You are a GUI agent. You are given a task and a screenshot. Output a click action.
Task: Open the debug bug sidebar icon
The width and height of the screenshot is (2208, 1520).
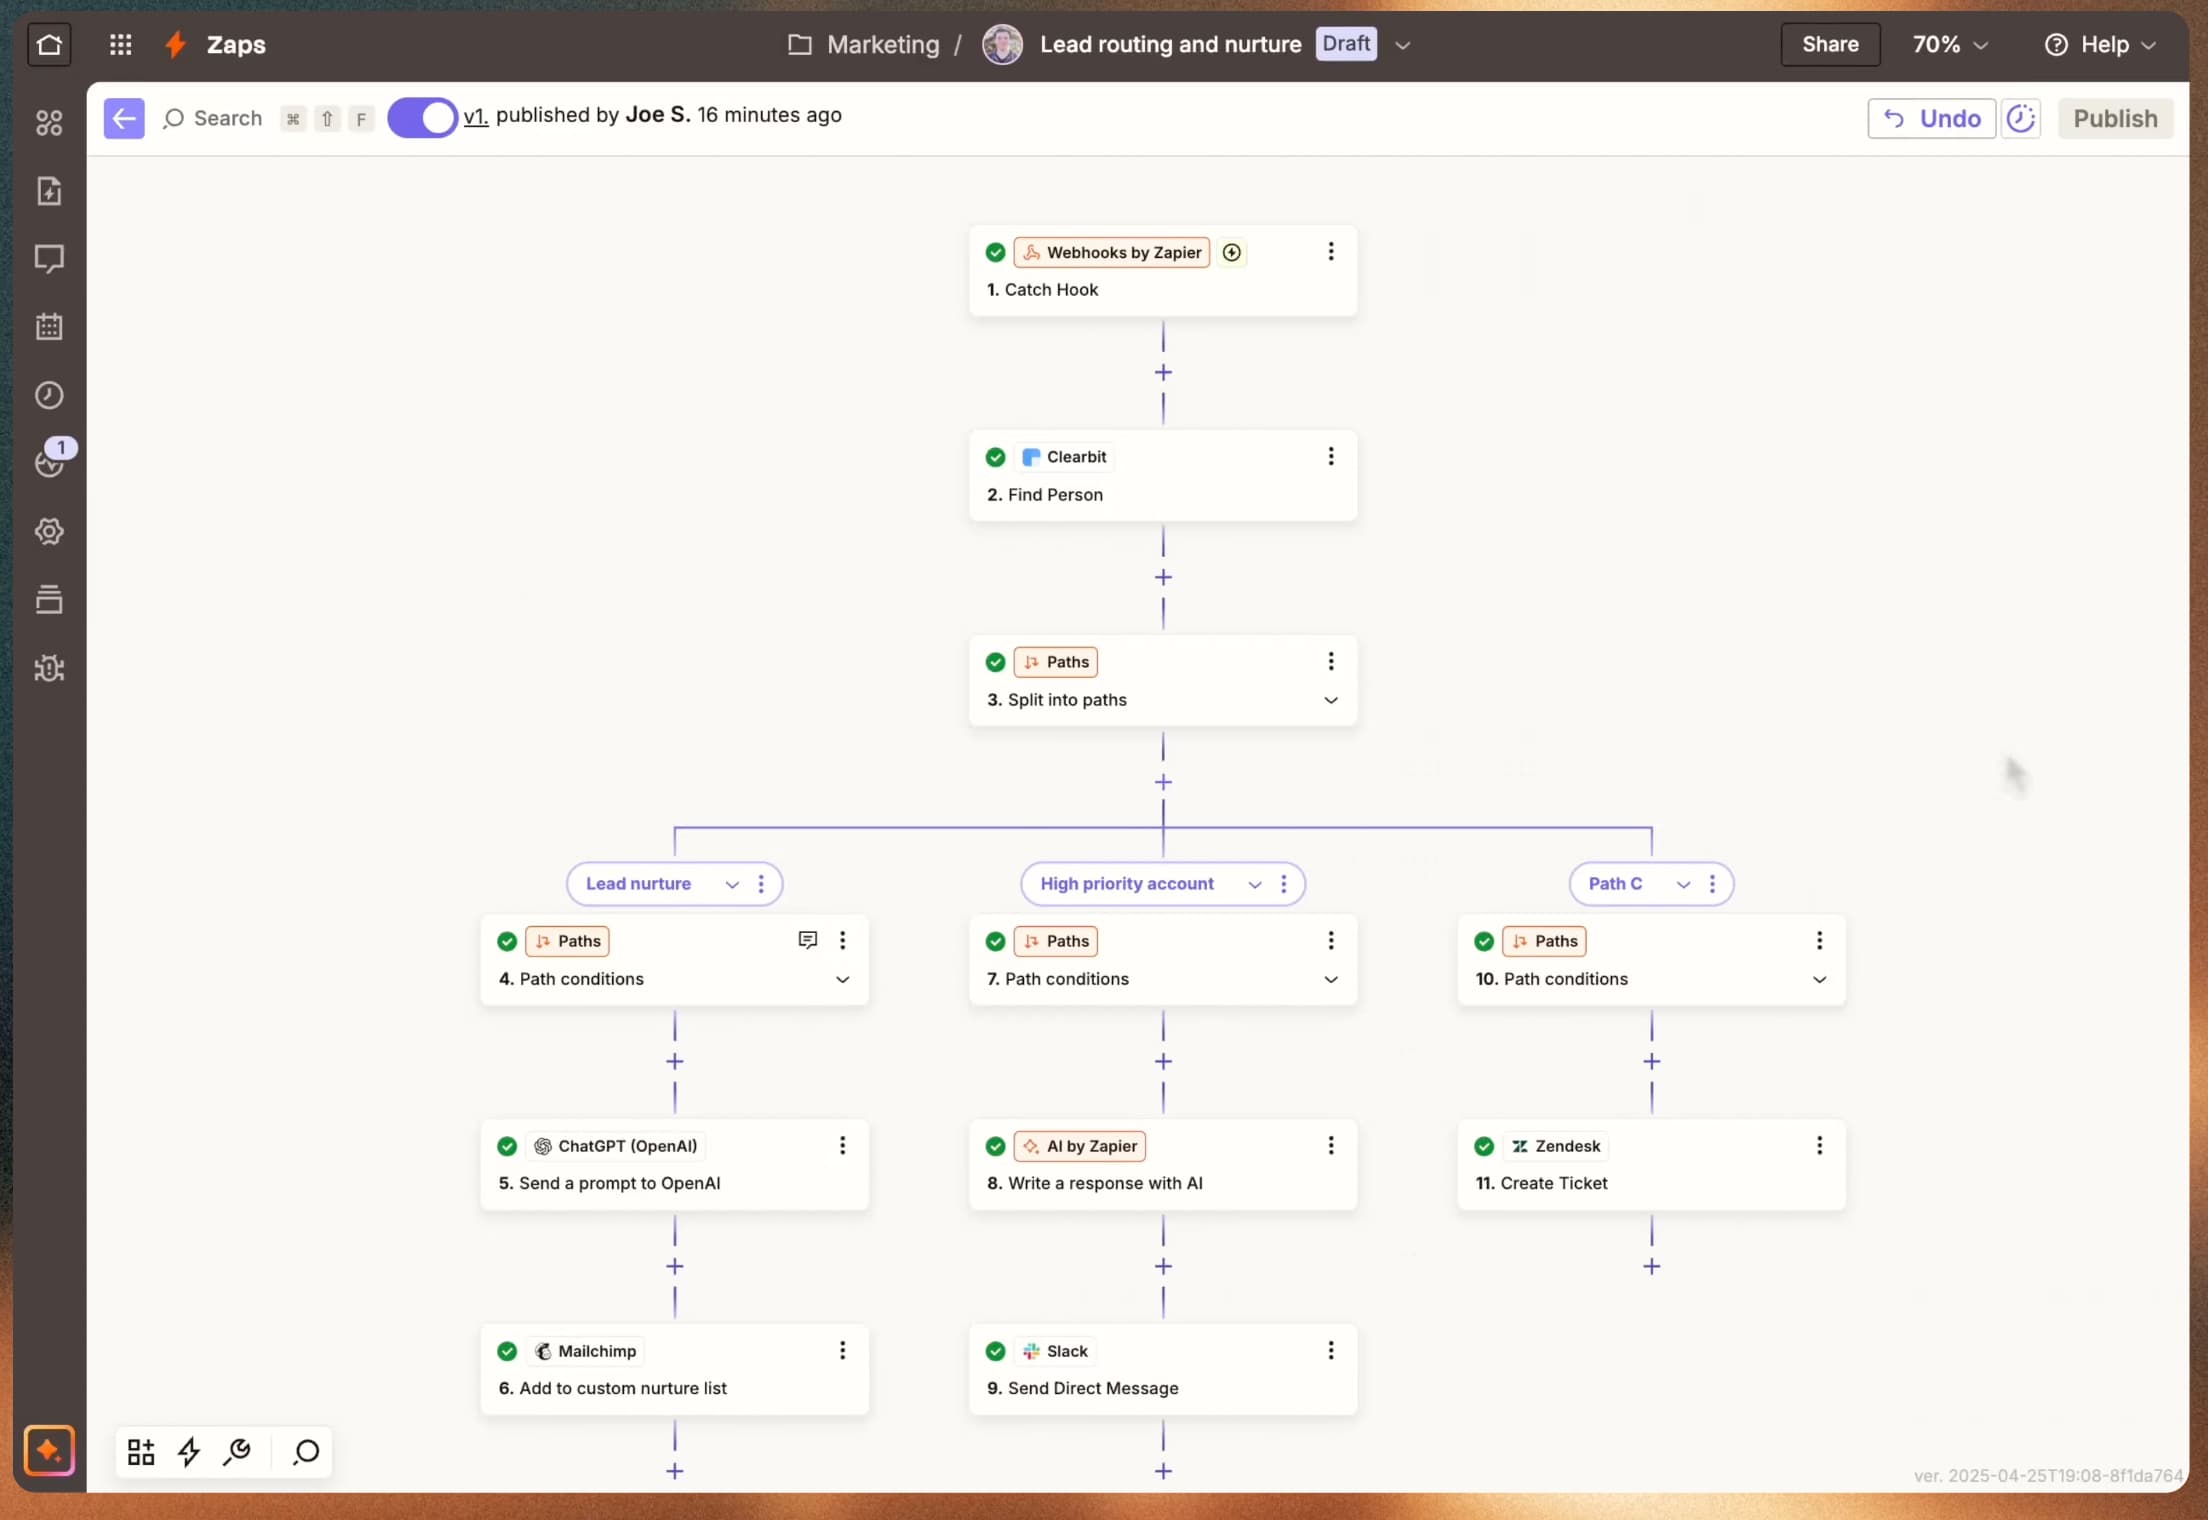tap(49, 668)
